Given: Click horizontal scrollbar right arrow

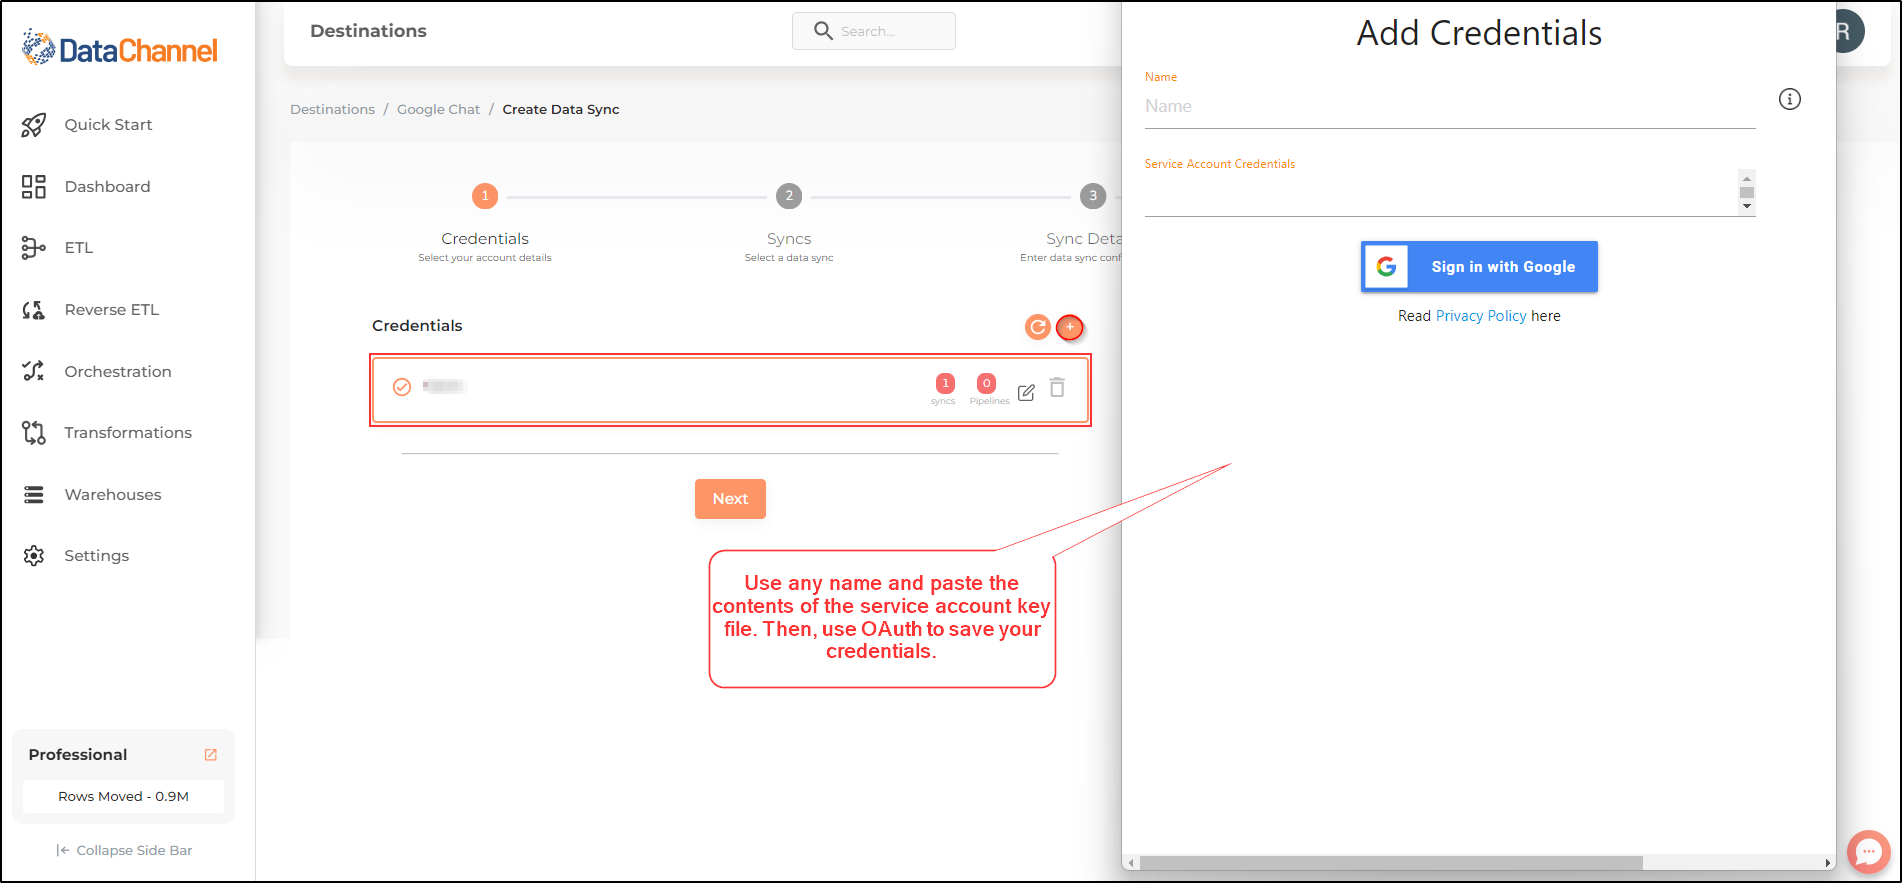Looking at the screenshot, I should coord(1828,863).
